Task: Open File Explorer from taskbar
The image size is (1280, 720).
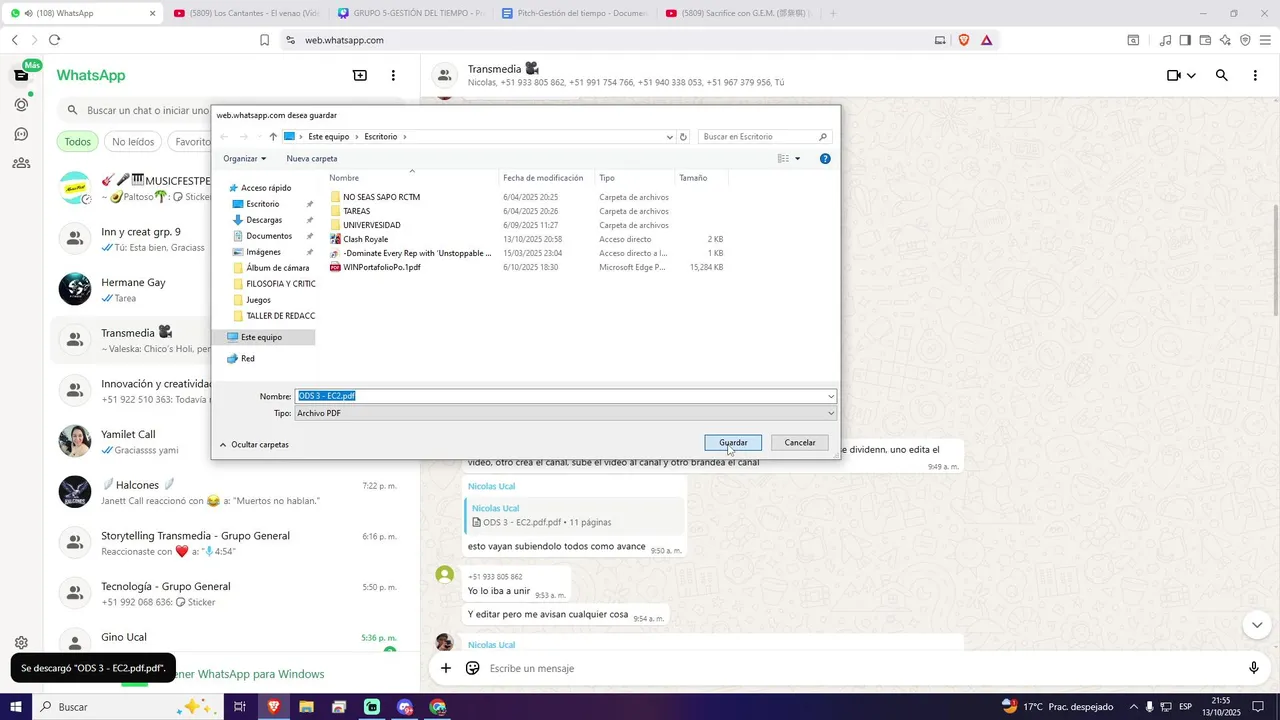Action: (306, 707)
